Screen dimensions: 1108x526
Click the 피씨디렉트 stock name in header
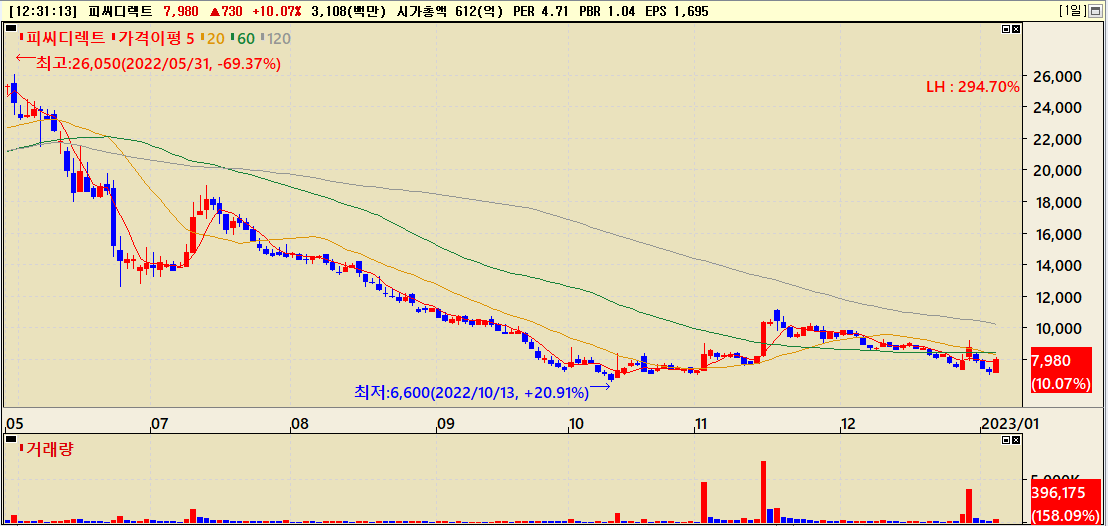pos(120,11)
